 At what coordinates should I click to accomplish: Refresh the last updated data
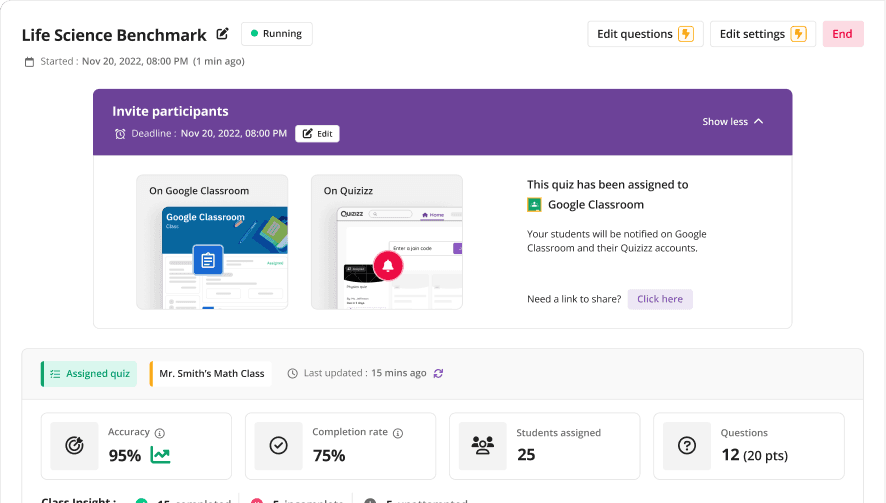pos(438,373)
